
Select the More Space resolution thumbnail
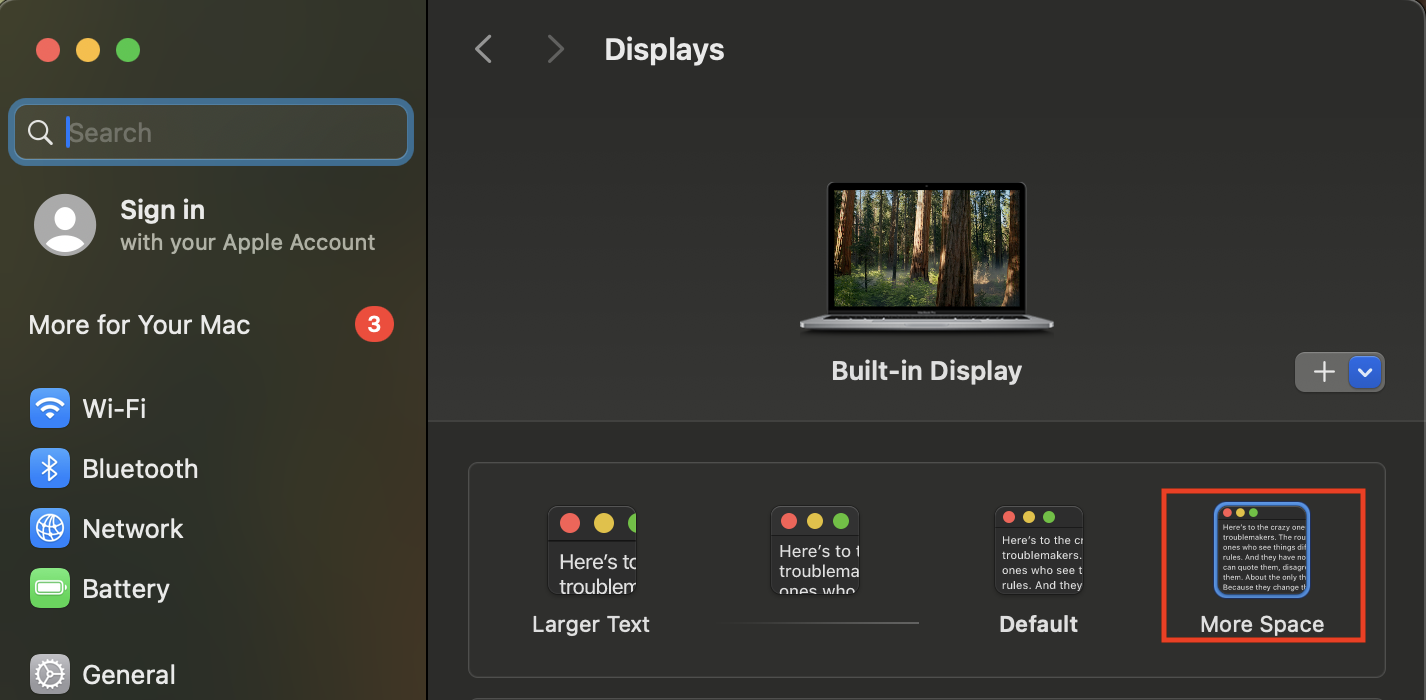pos(1262,551)
